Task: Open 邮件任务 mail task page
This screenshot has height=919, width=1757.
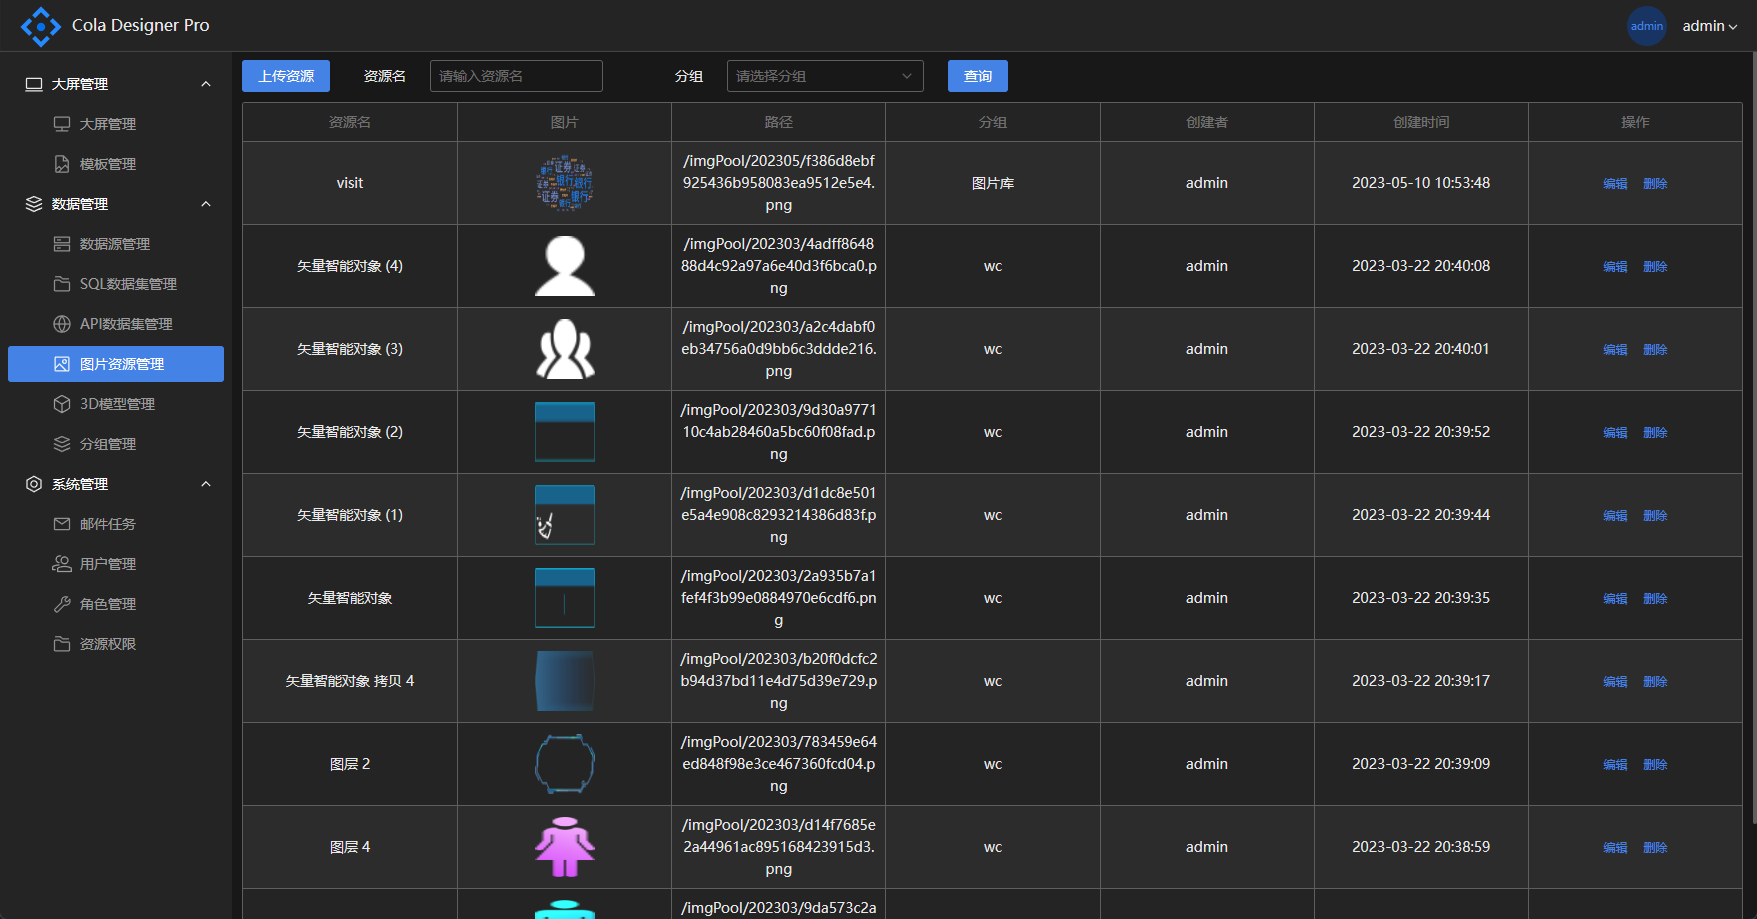Action: pyautogui.click(x=108, y=524)
